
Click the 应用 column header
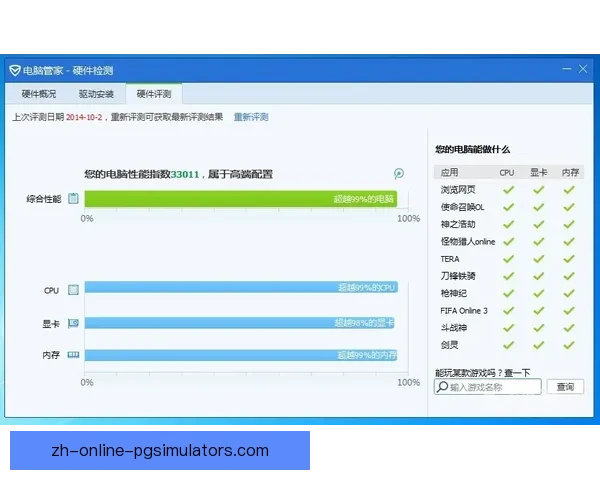click(x=449, y=173)
